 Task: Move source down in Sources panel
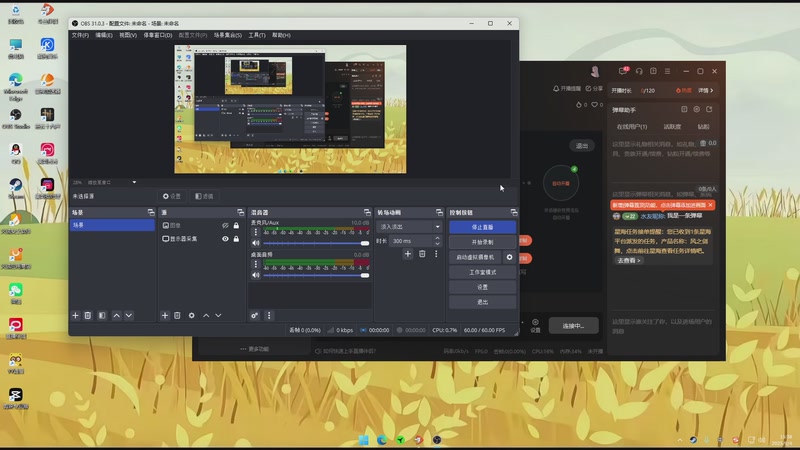click(x=218, y=316)
